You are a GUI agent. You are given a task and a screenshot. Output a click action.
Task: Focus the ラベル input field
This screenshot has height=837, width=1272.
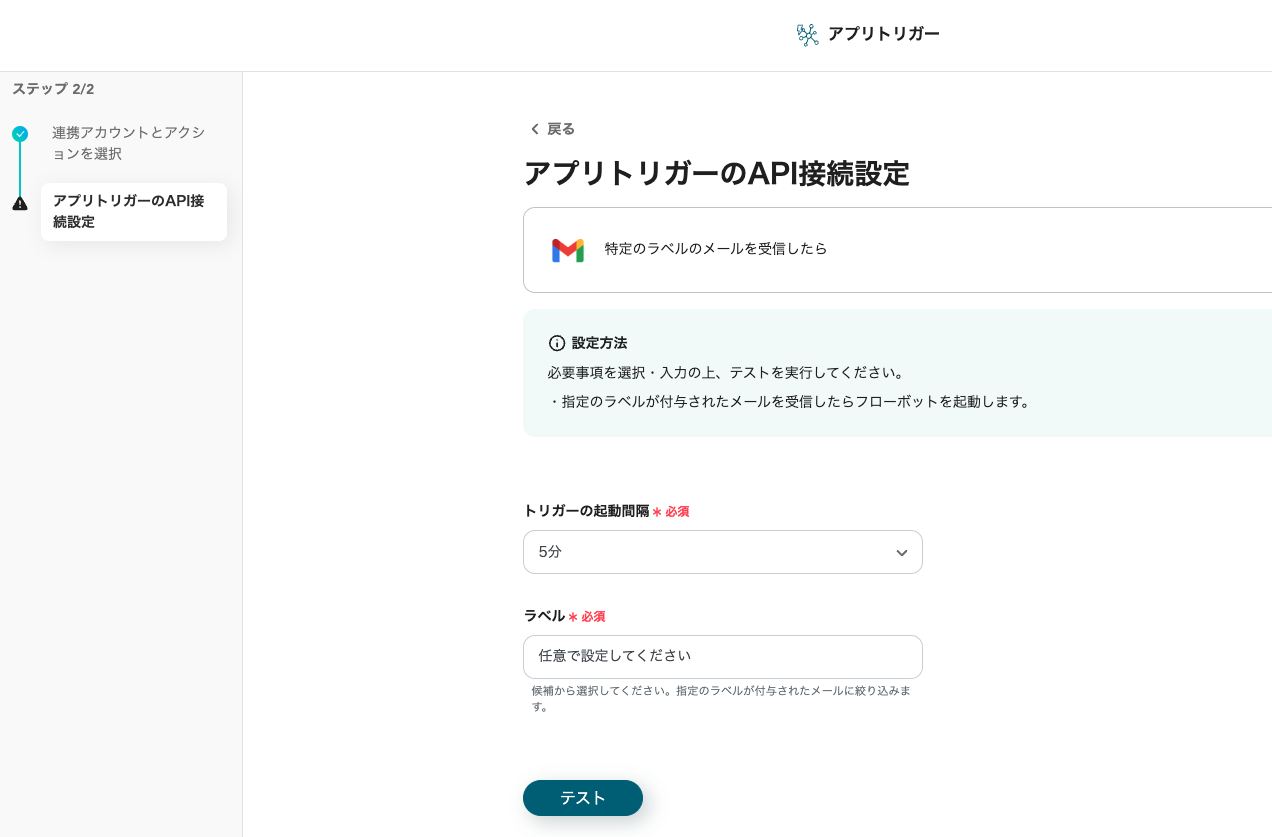(722, 657)
